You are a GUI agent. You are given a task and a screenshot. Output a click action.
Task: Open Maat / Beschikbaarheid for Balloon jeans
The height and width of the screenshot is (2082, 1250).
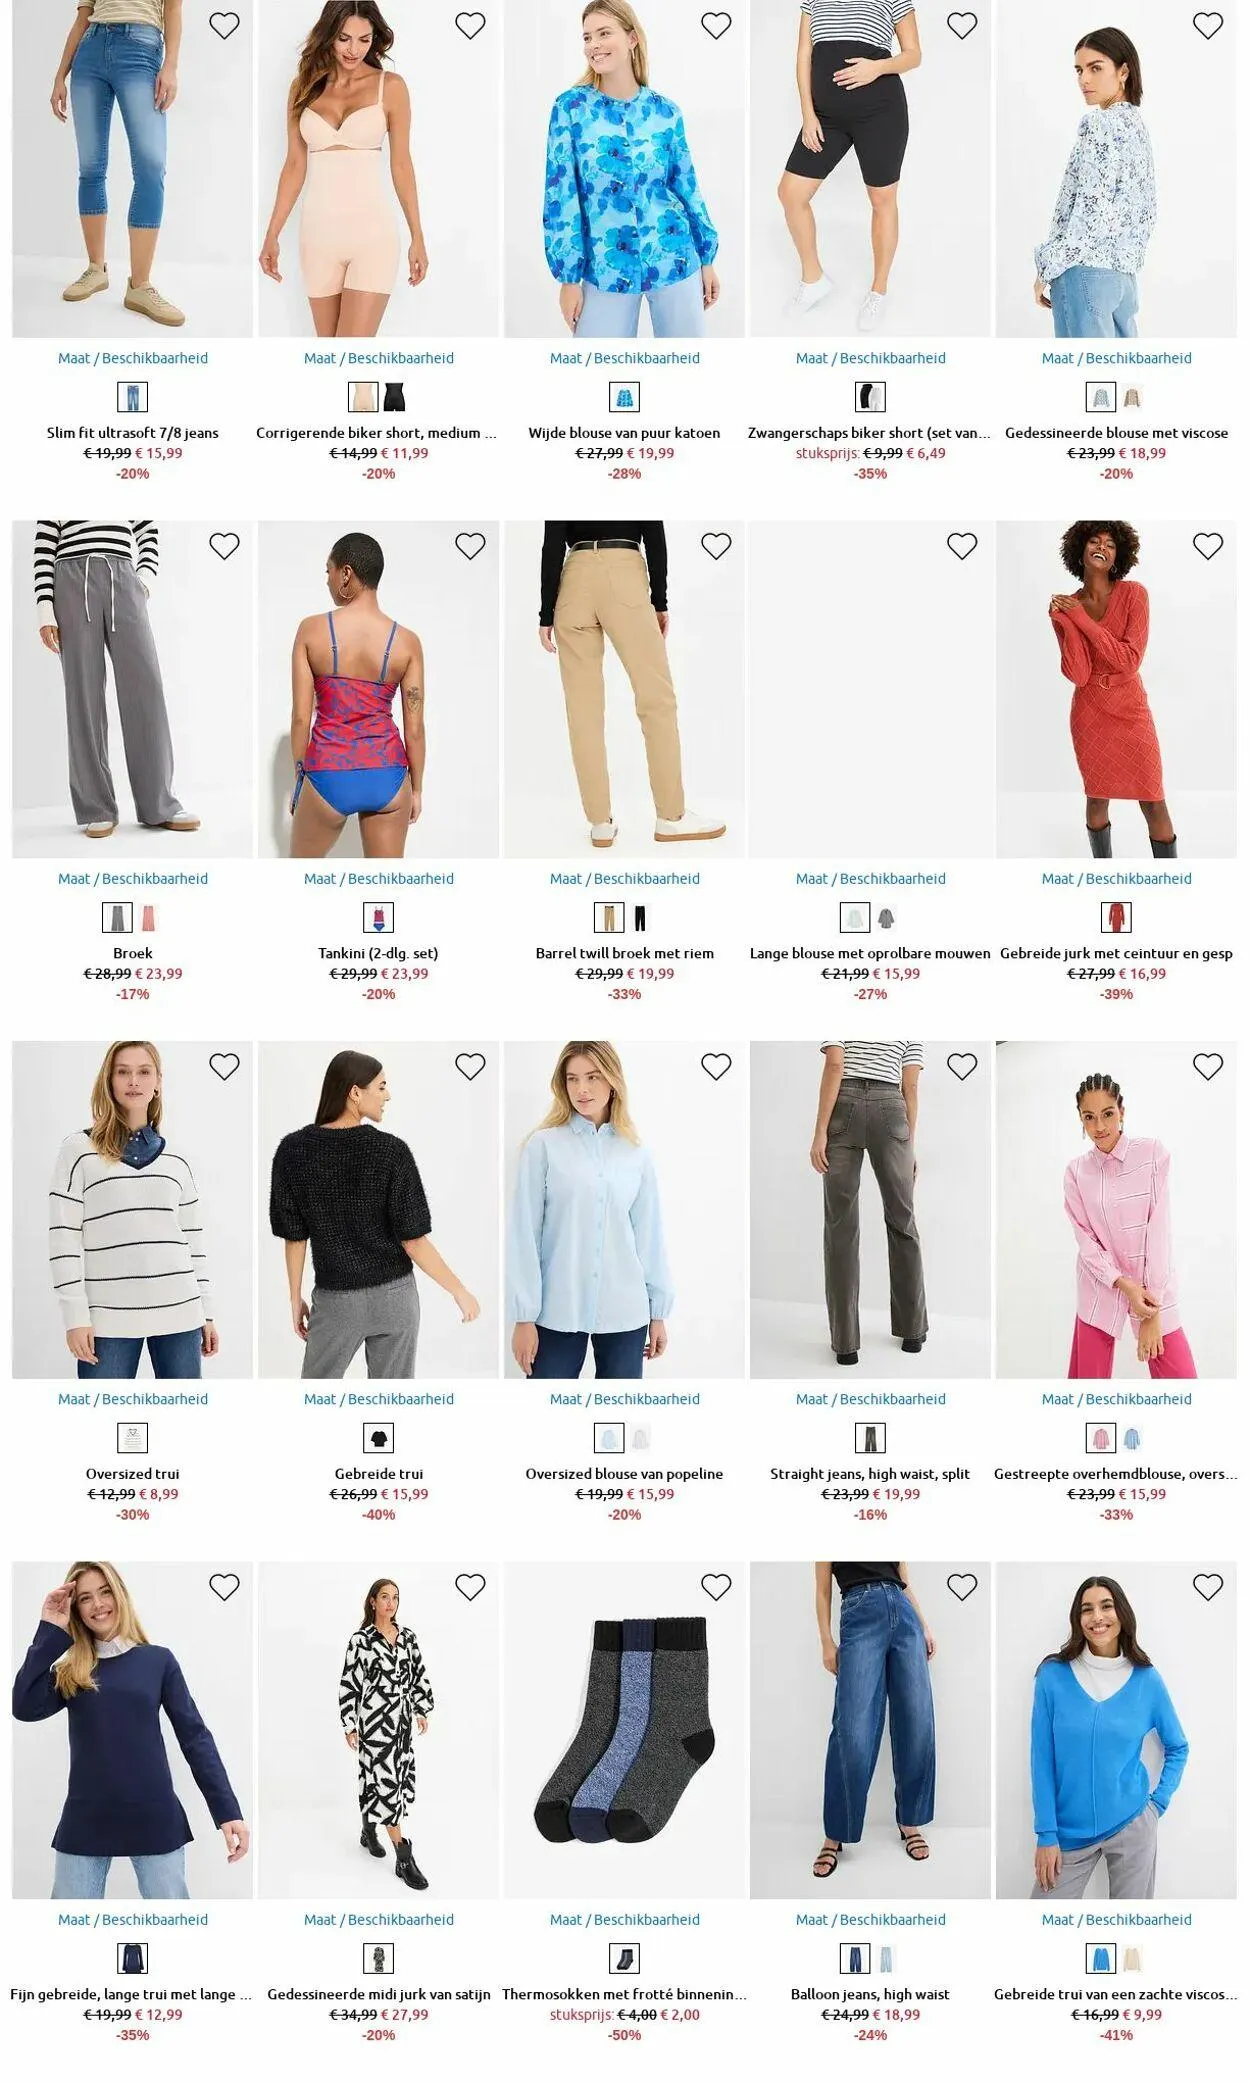(x=871, y=1920)
